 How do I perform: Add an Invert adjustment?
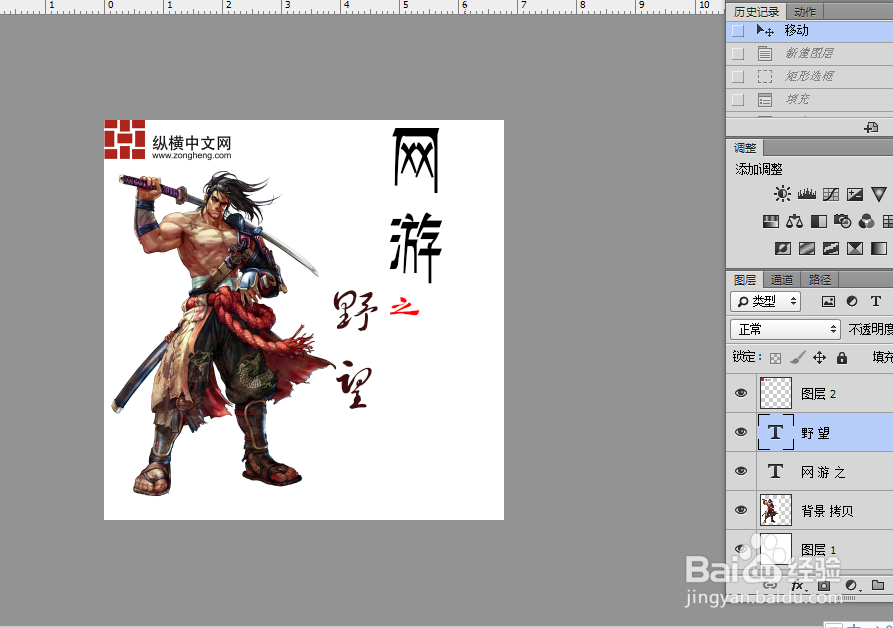coord(783,248)
